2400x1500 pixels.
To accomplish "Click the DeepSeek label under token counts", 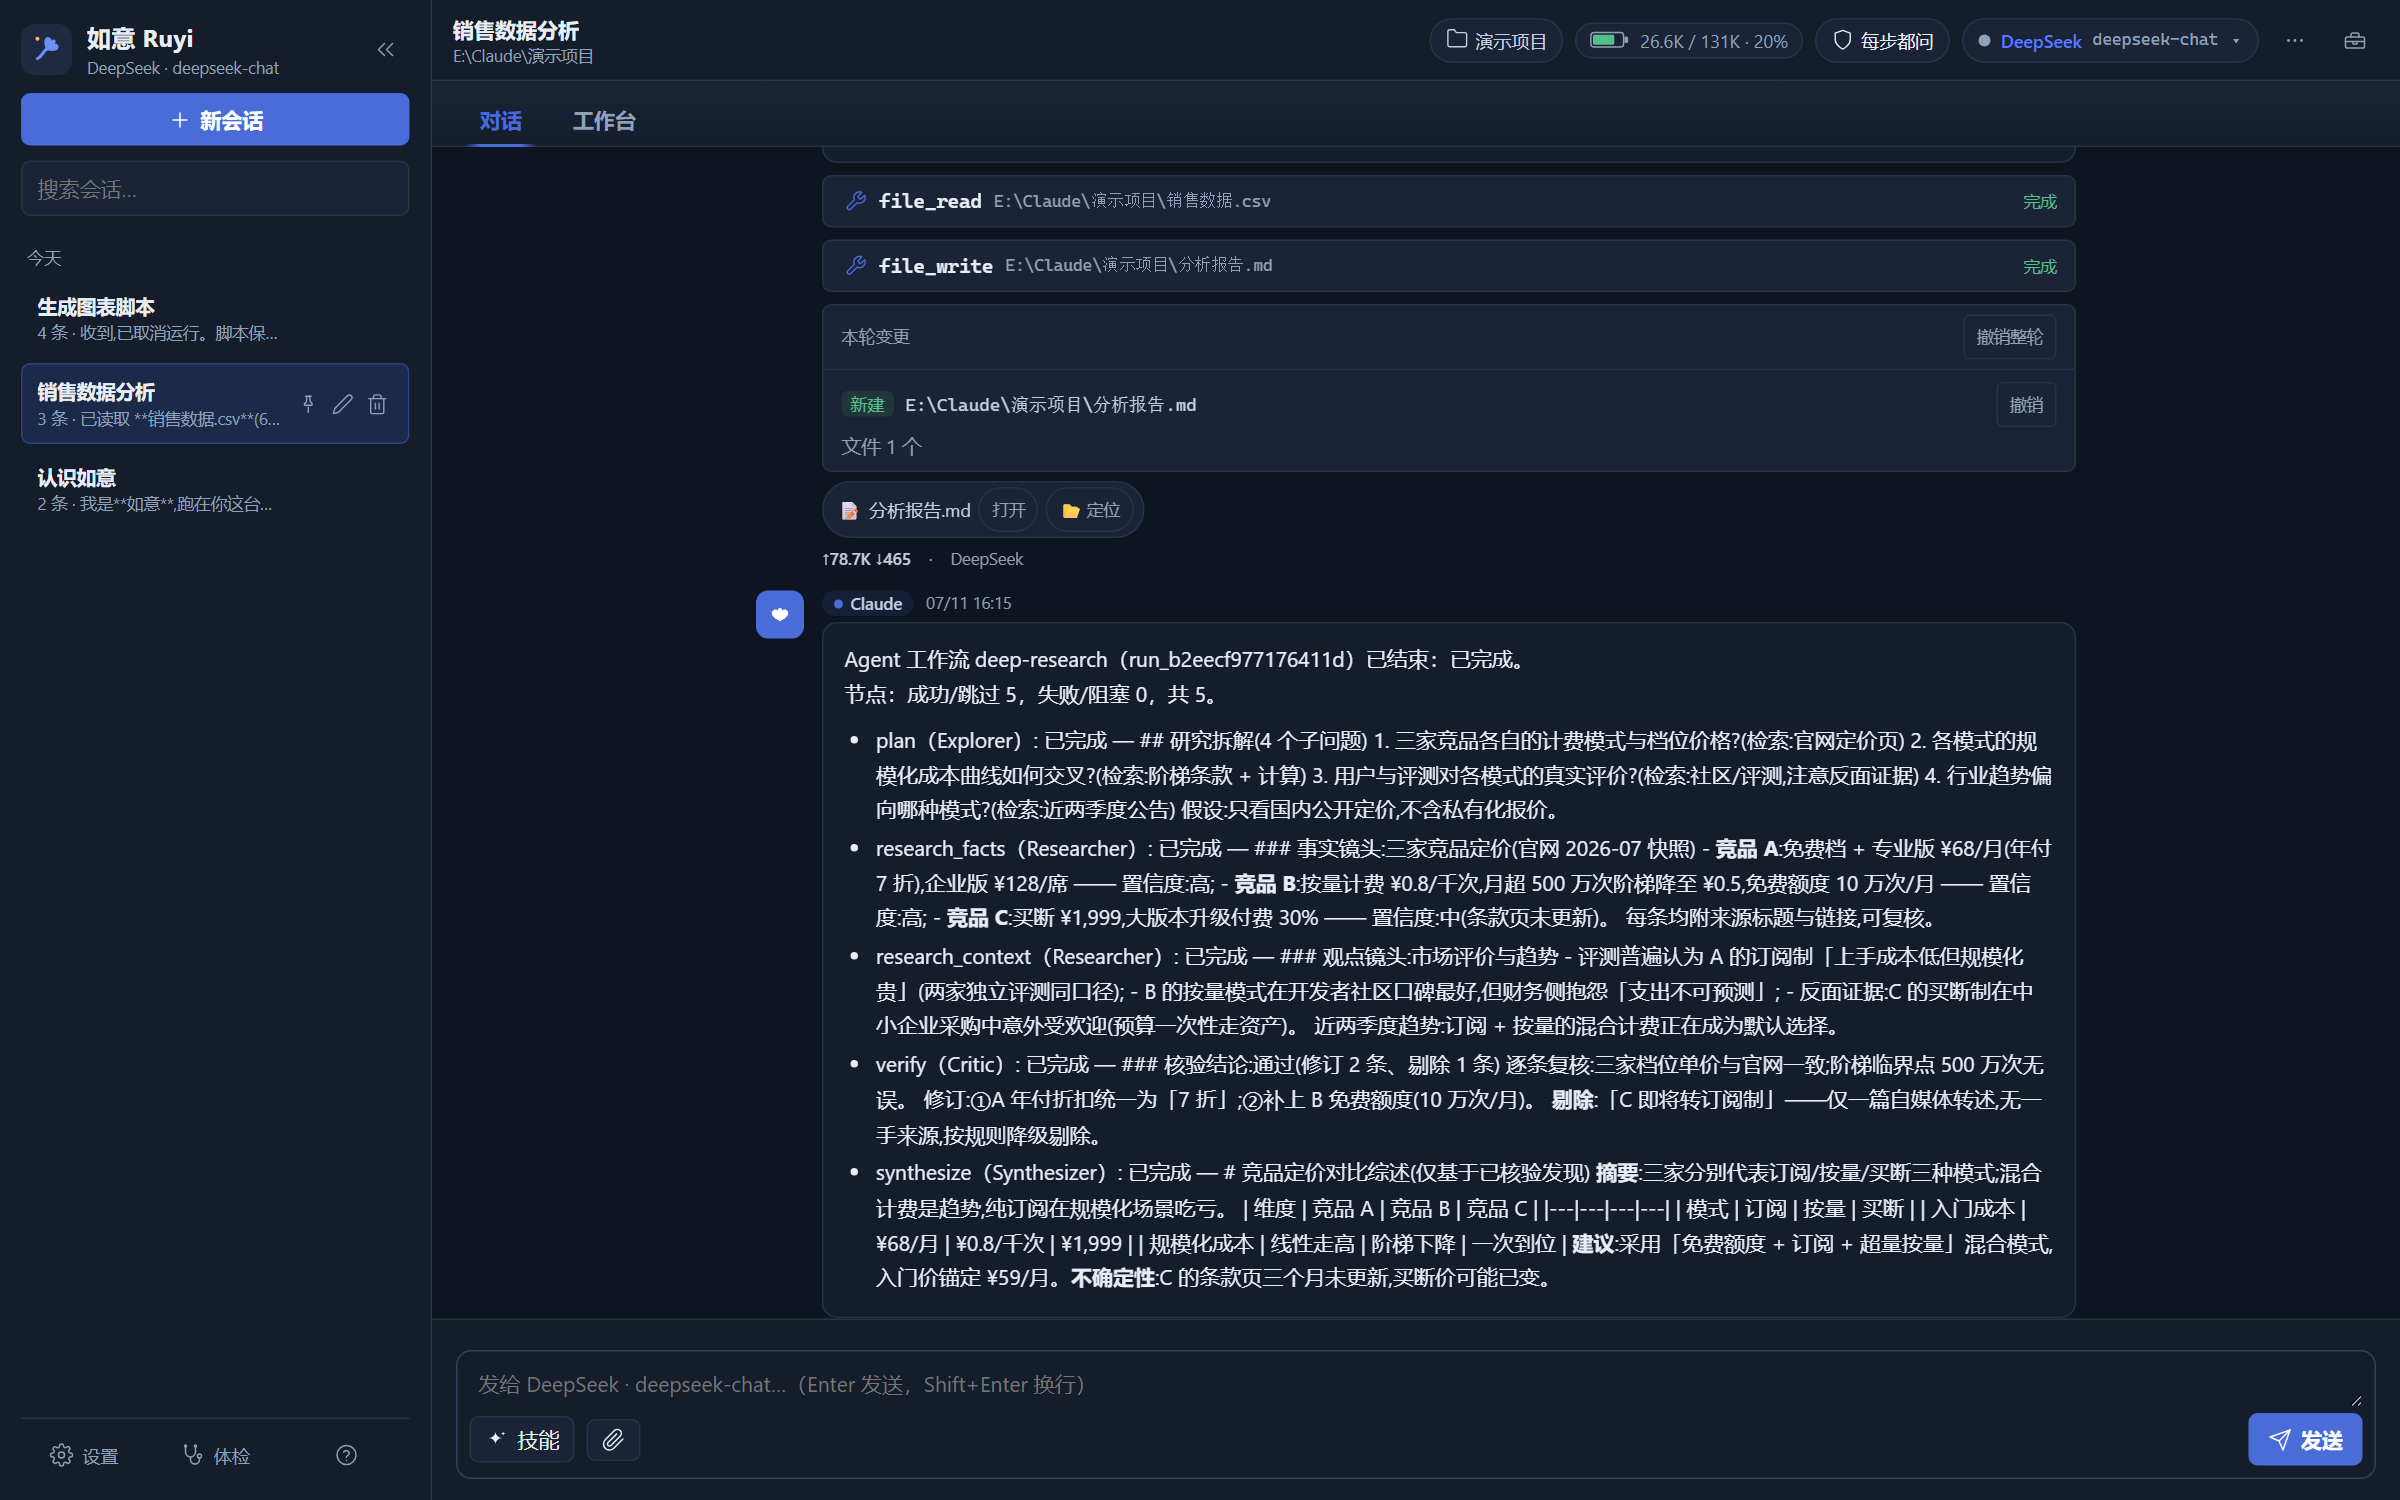I will 986,560.
